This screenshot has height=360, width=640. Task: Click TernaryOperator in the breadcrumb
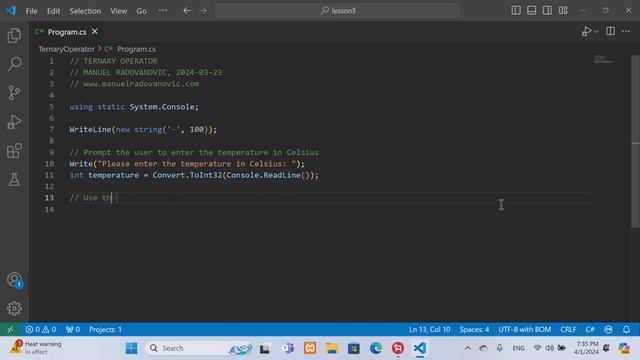(66, 49)
